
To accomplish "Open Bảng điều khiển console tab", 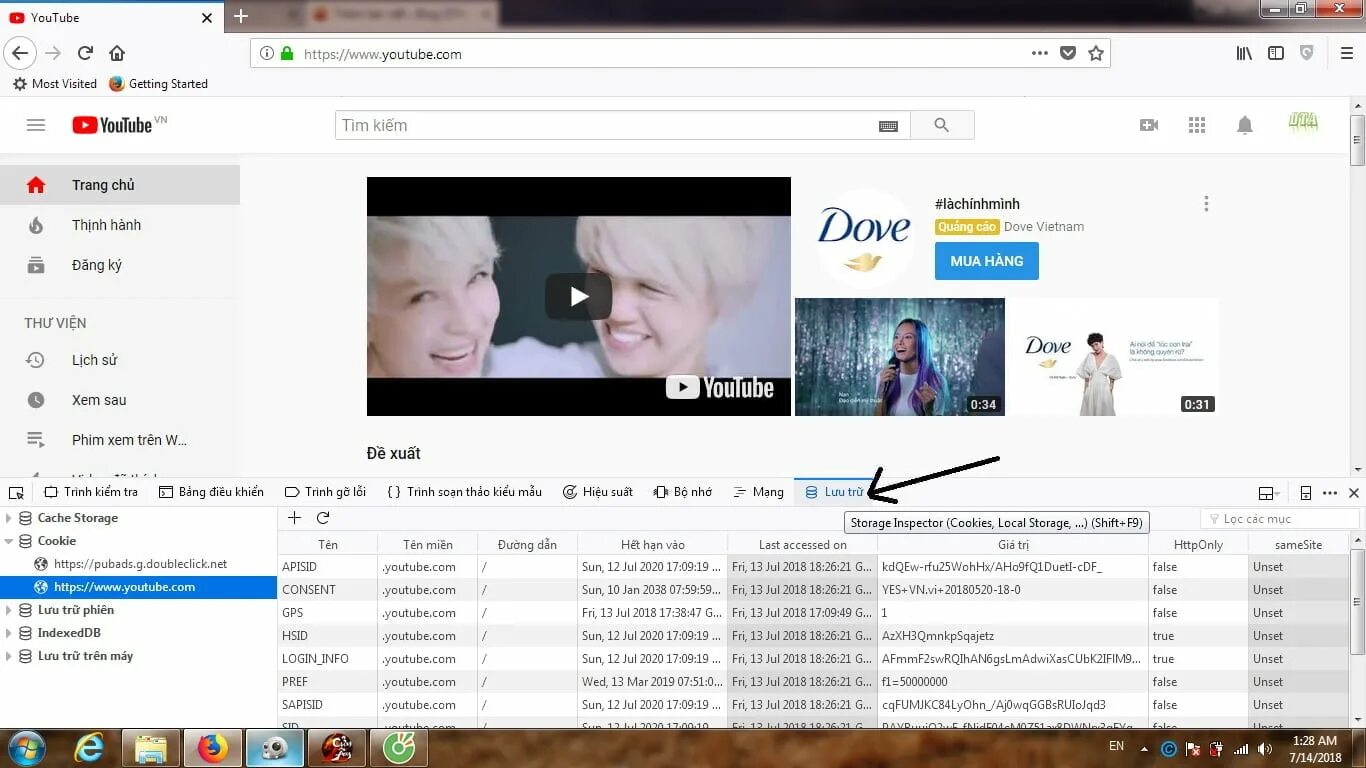I will tap(211, 492).
